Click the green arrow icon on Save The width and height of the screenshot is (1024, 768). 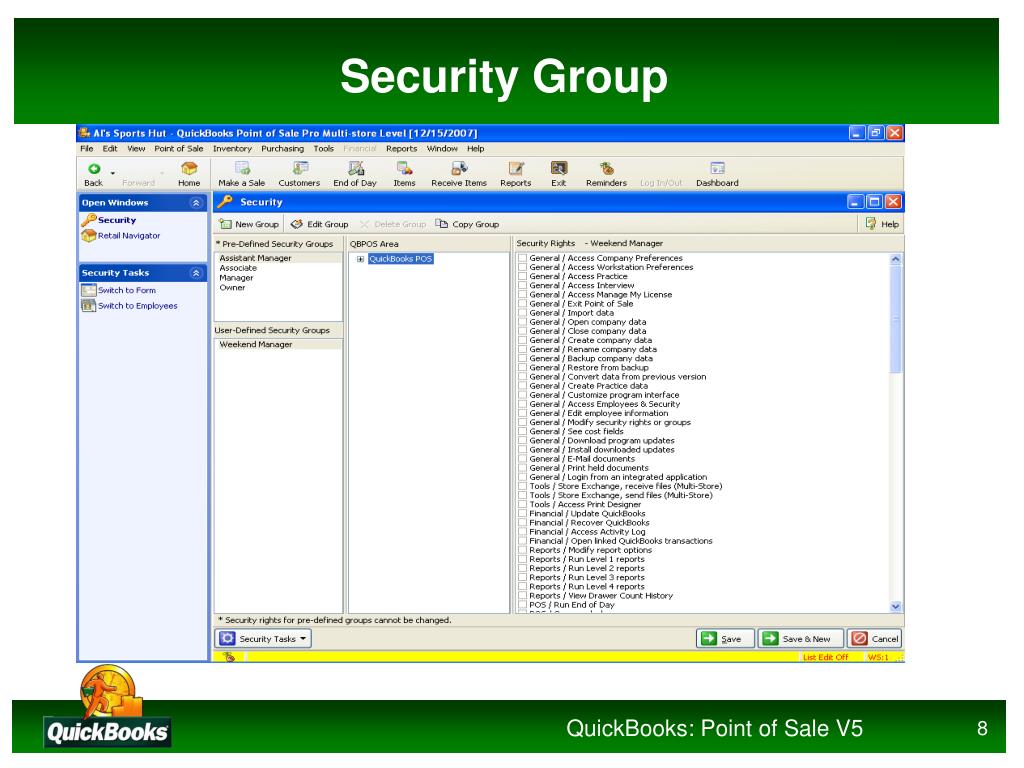[x=709, y=639]
